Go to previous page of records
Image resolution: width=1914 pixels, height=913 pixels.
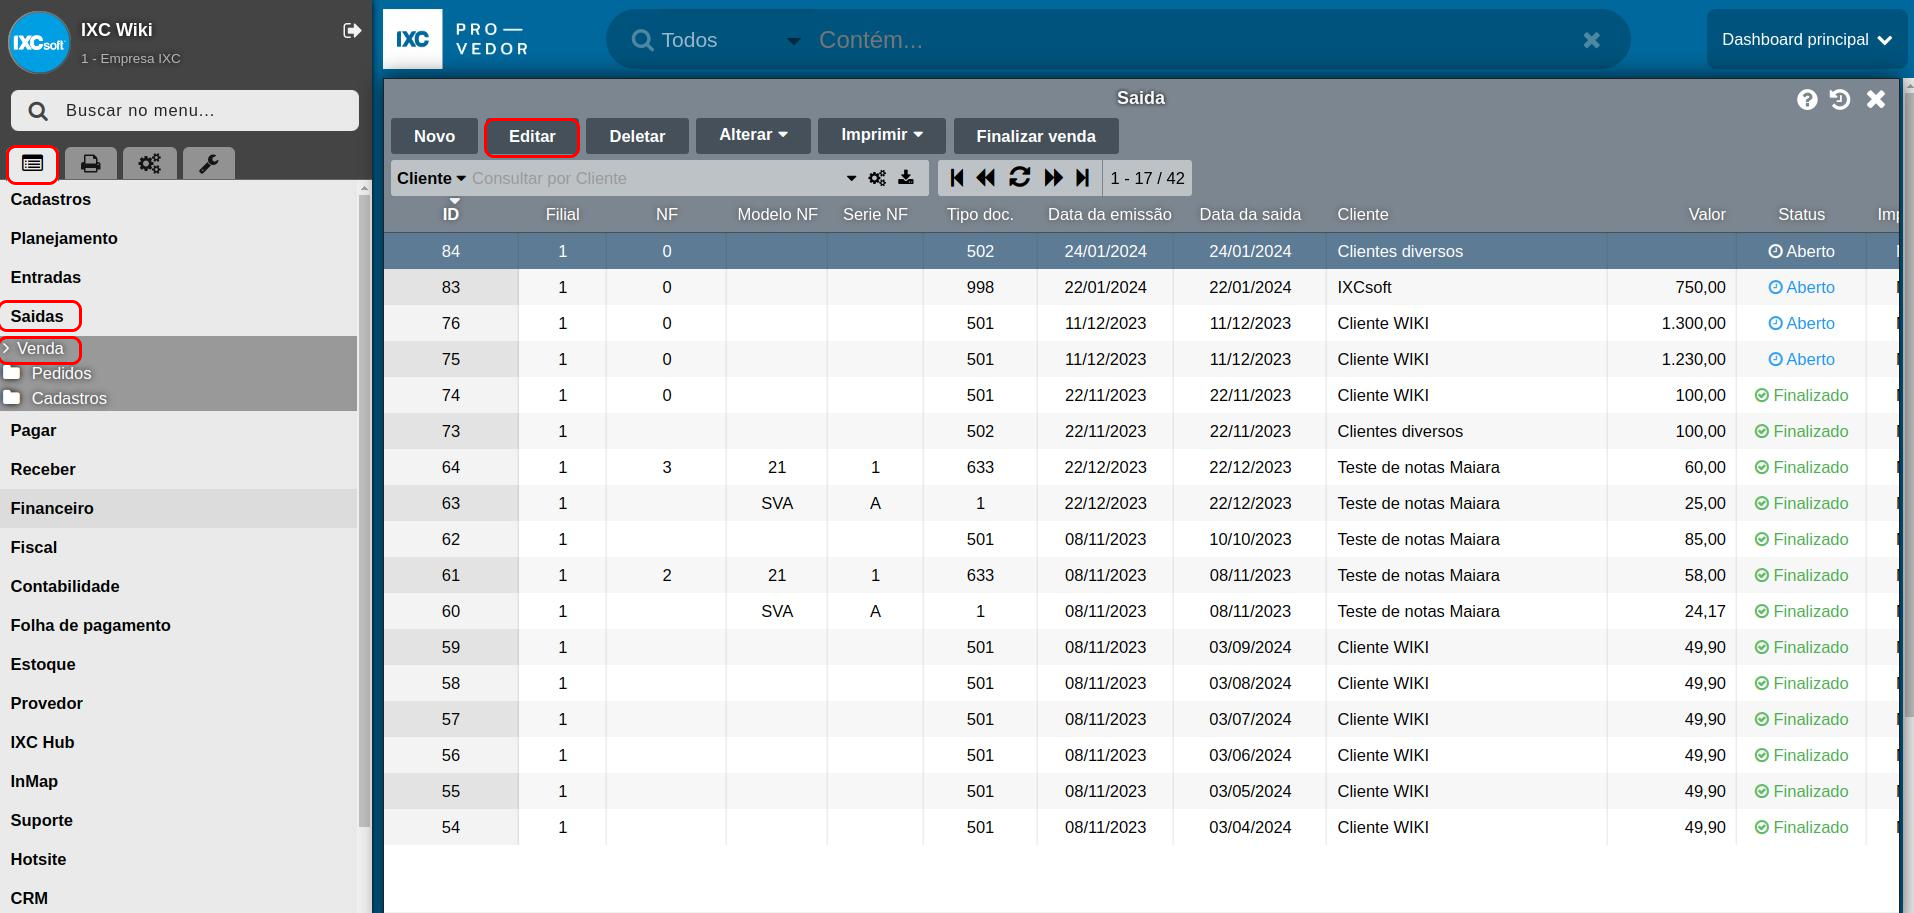click(x=986, y=178)
